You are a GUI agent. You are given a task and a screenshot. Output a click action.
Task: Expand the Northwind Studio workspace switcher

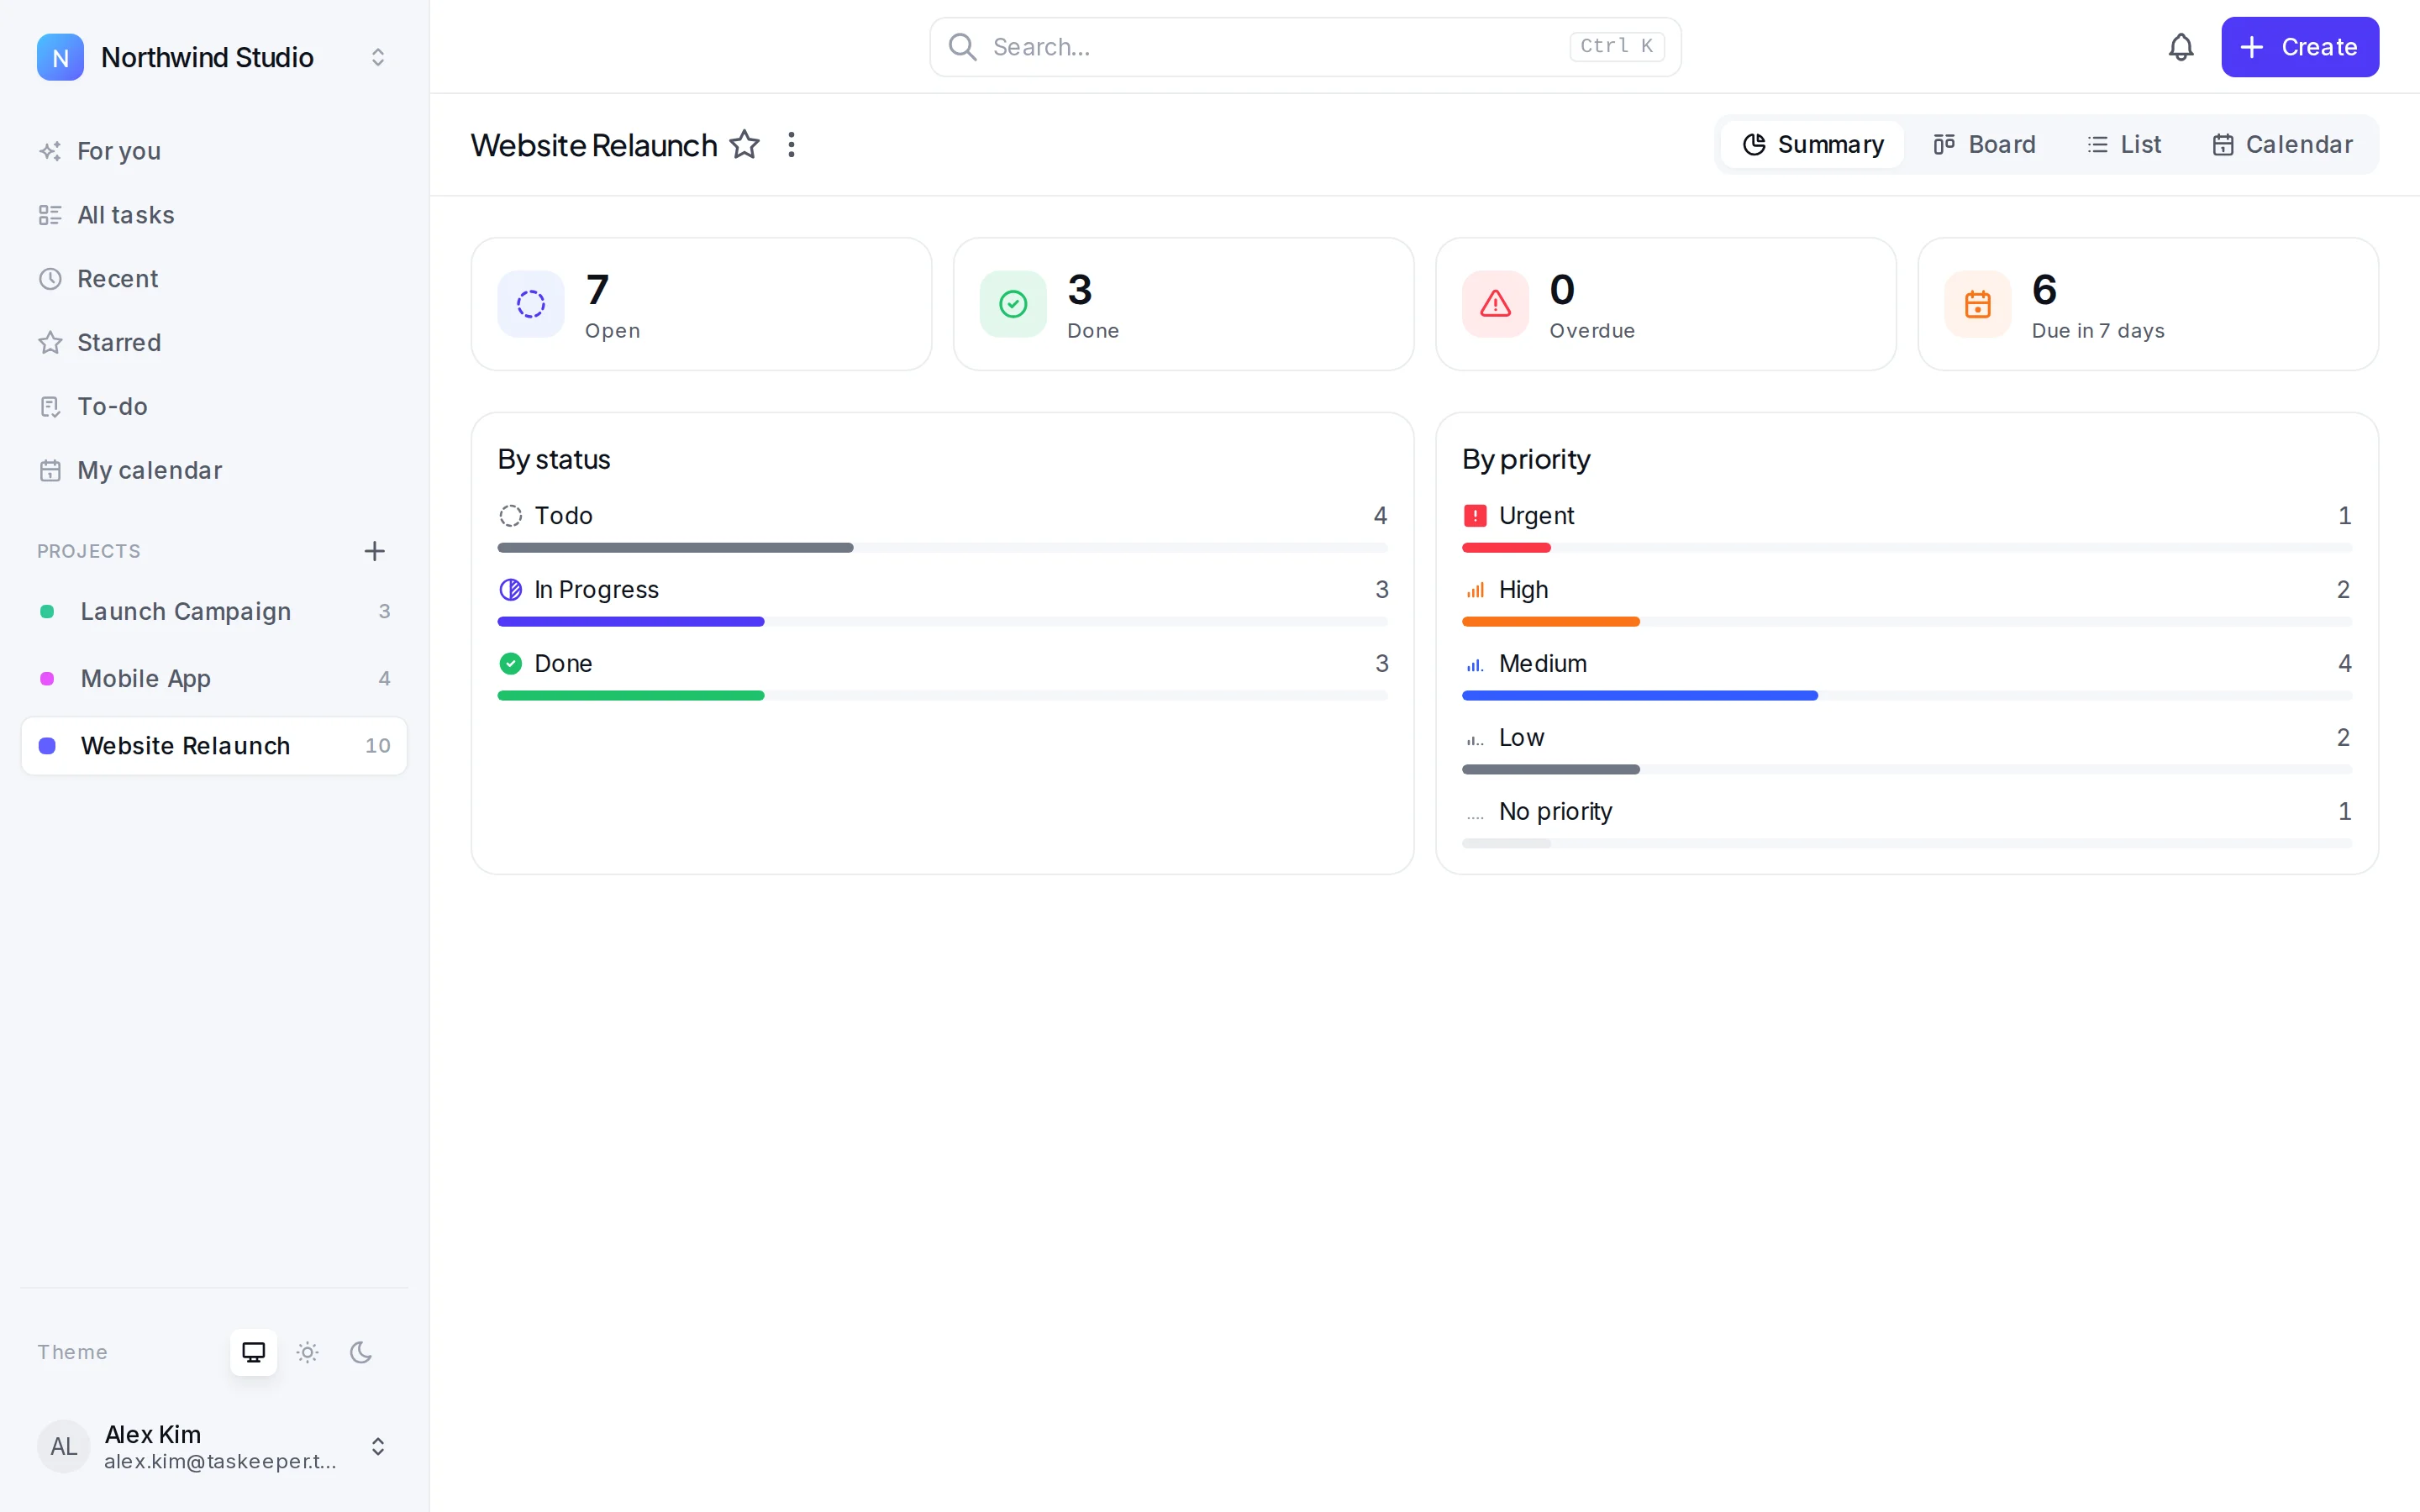[378, 57]
